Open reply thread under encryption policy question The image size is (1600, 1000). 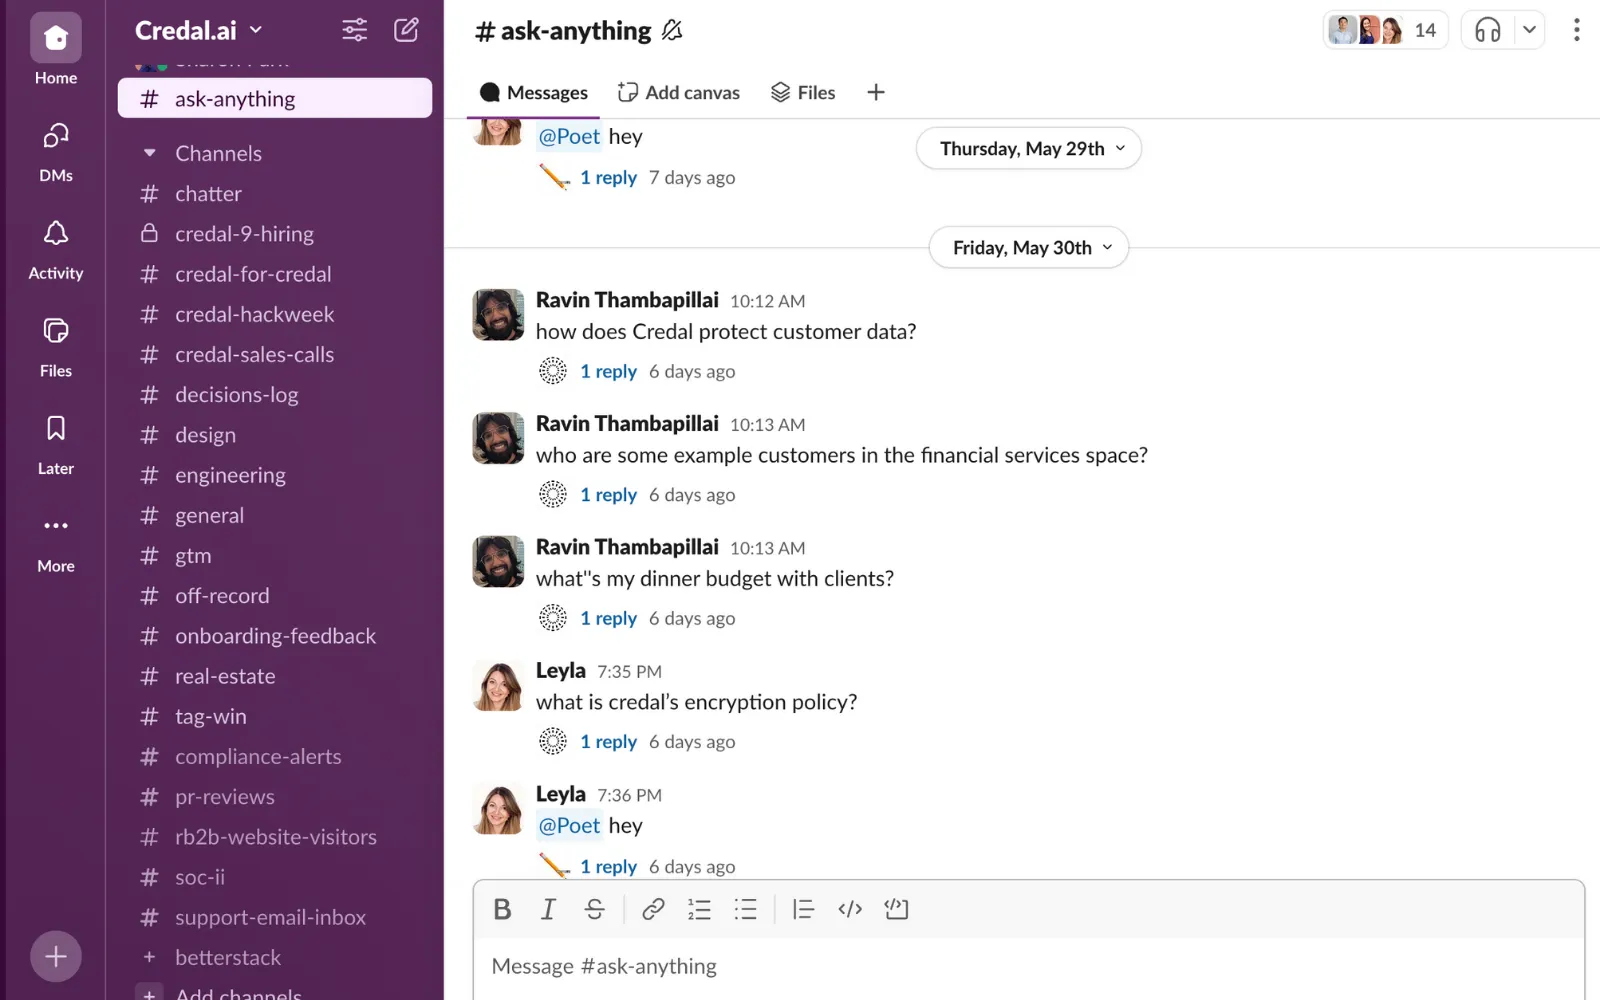608,742
